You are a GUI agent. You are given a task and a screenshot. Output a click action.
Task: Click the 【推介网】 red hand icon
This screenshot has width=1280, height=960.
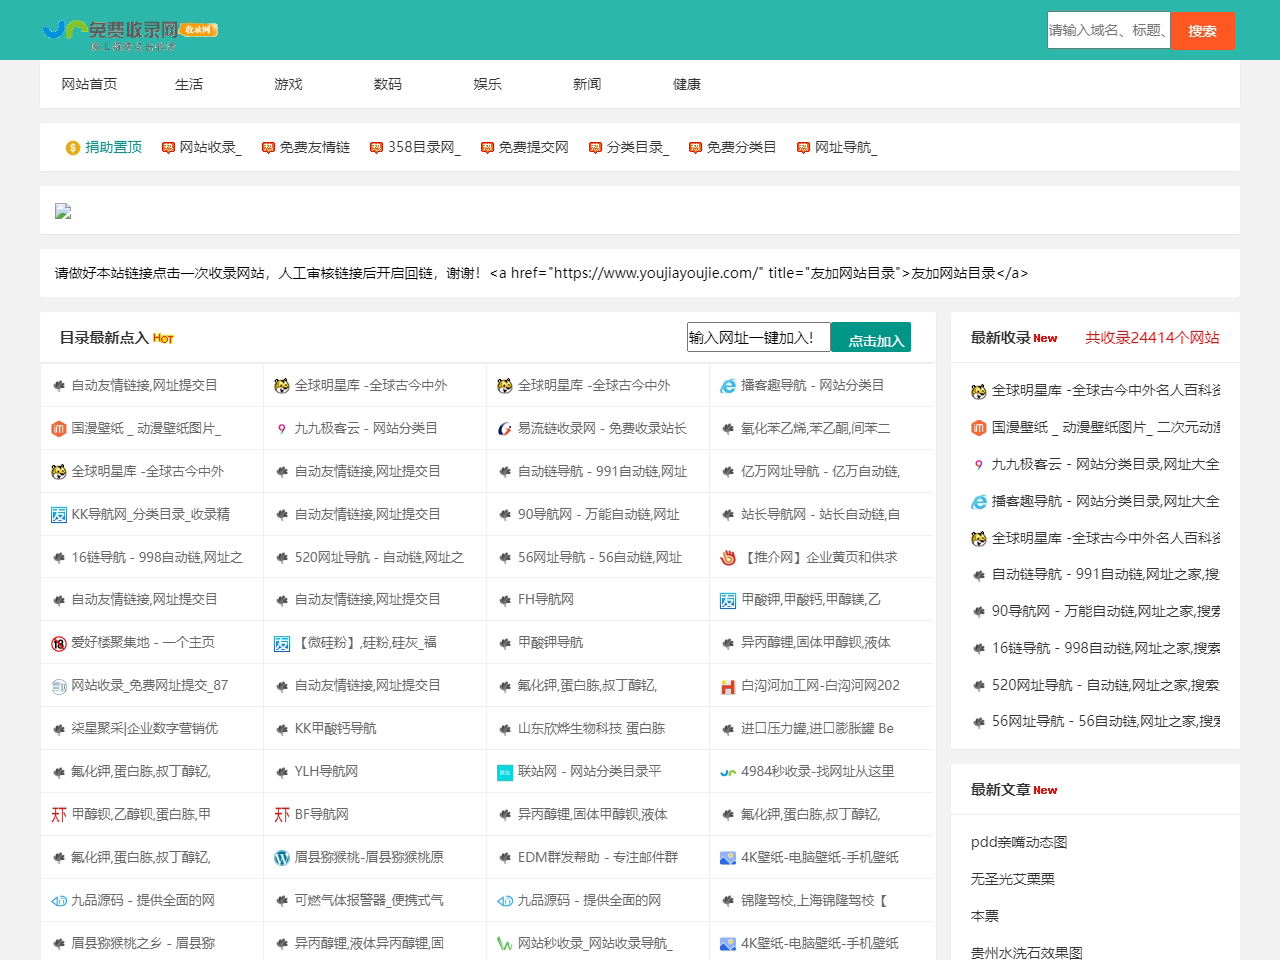[728, 558]
